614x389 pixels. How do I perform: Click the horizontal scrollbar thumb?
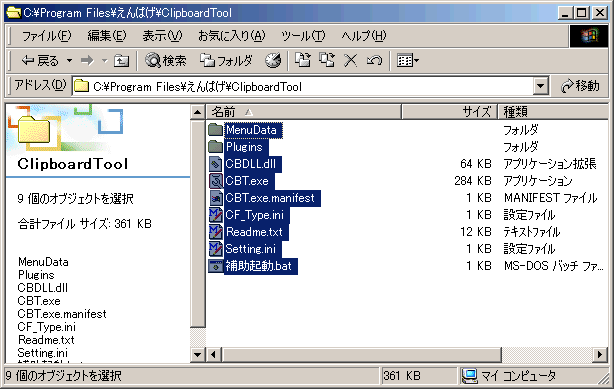tap(361, 355)
